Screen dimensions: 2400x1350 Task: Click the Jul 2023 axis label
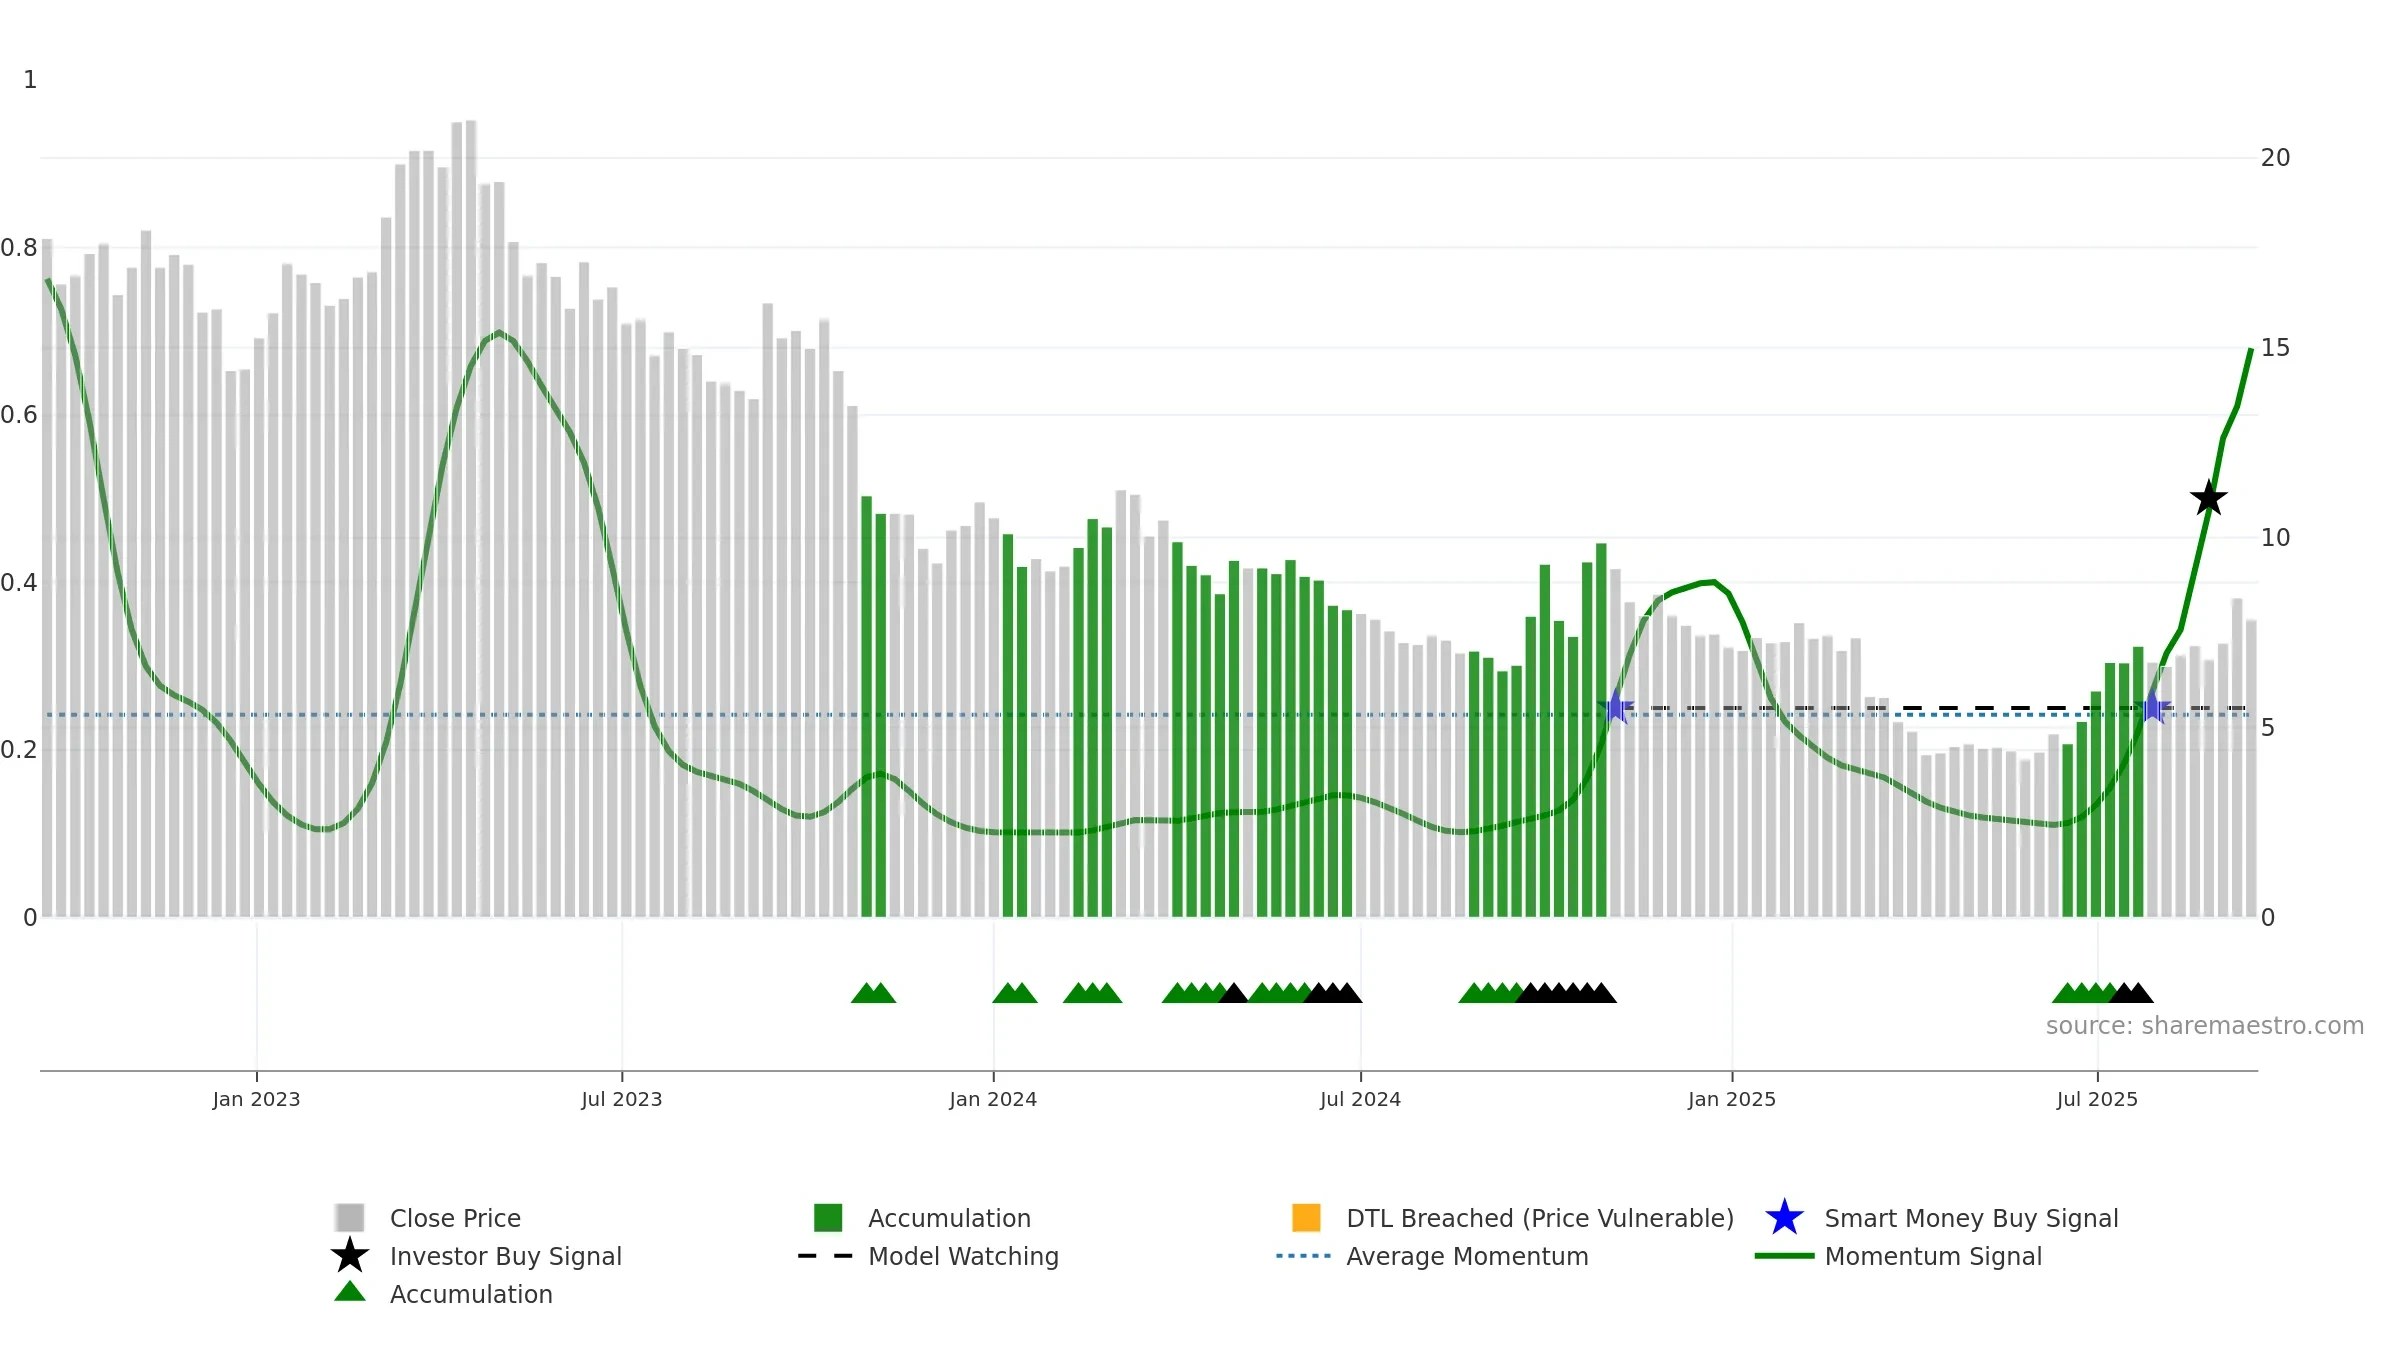coord(622,1099)
